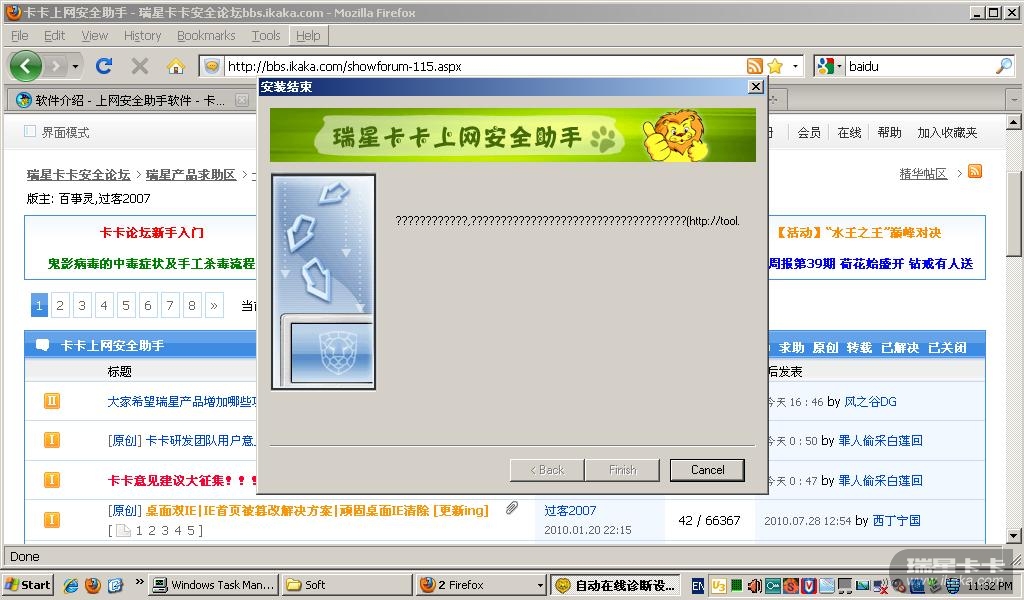Open thread 卡卡意见建议大征集
Viewport: 1024px width, 600px height.
click(x=182, y=481)
